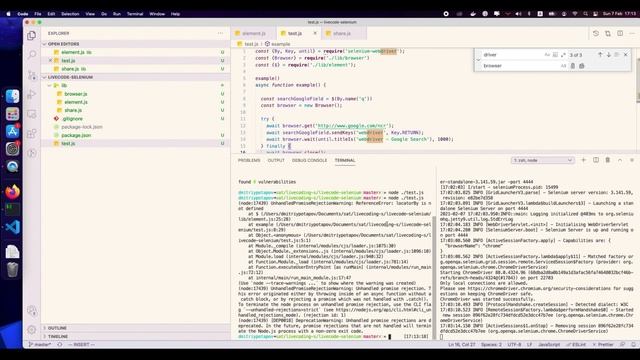Open the terminal selector dropdown

point(542,160)
